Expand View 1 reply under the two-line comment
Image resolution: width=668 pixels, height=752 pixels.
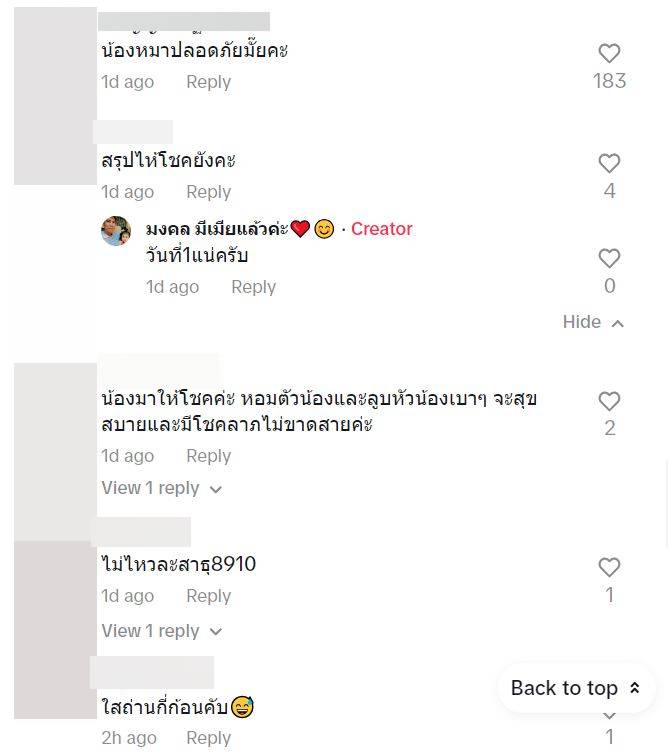click(x=160, y=488)
